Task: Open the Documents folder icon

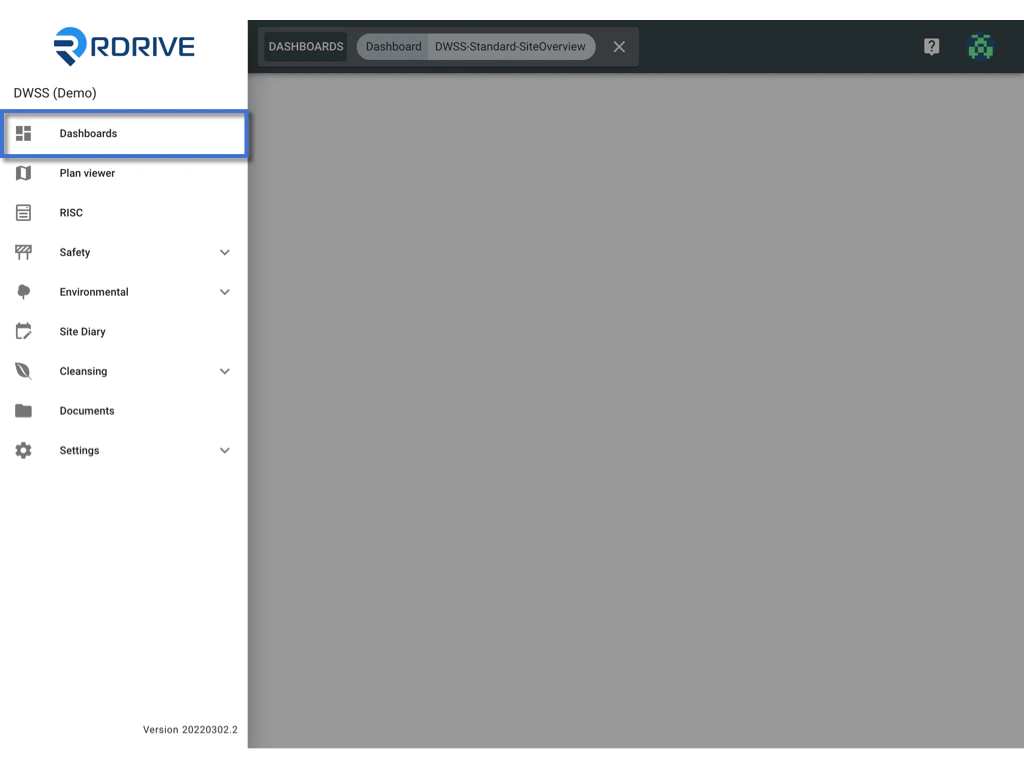Action: click(x=23, y=410)
